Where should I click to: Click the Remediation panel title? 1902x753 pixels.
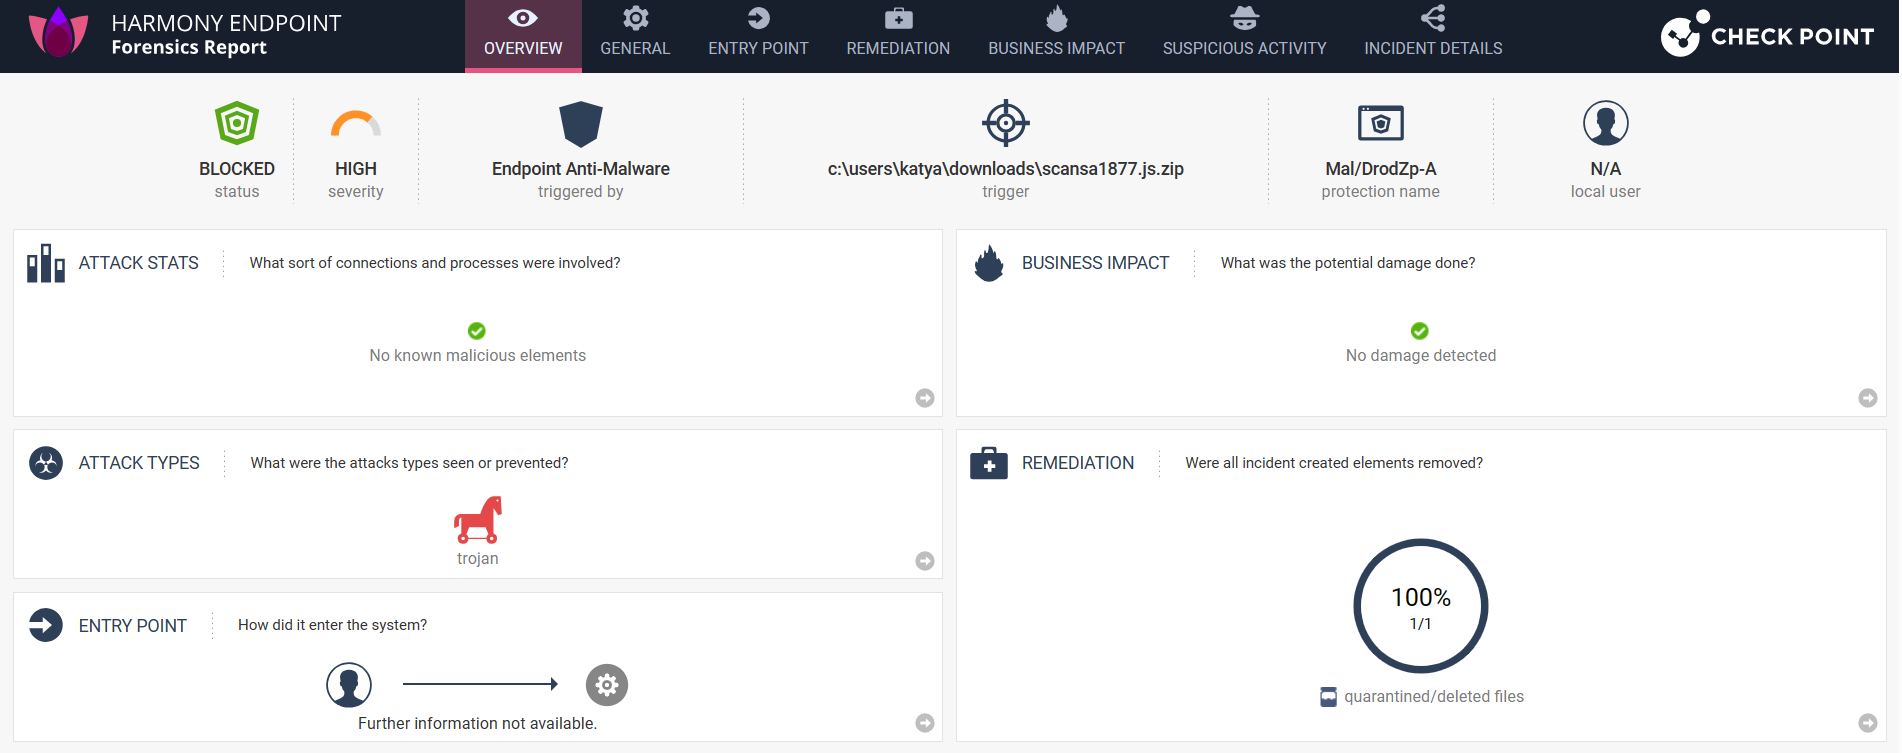tap(1078, 463)
